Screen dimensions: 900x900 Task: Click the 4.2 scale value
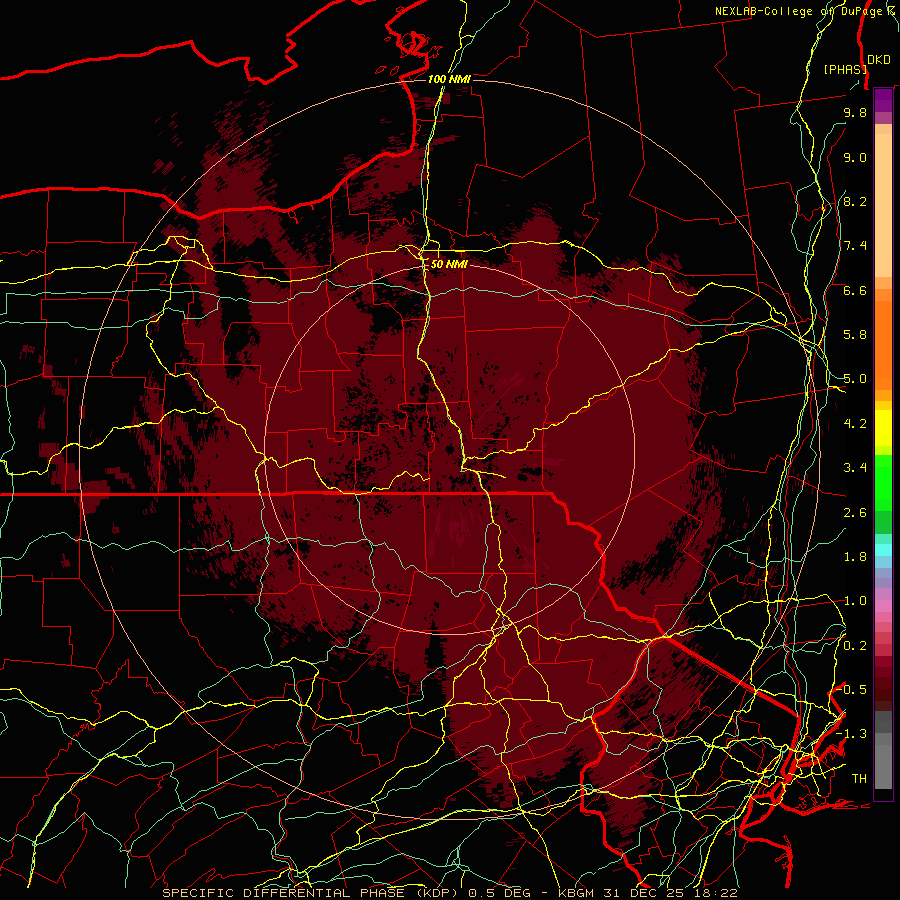point(855,424)
